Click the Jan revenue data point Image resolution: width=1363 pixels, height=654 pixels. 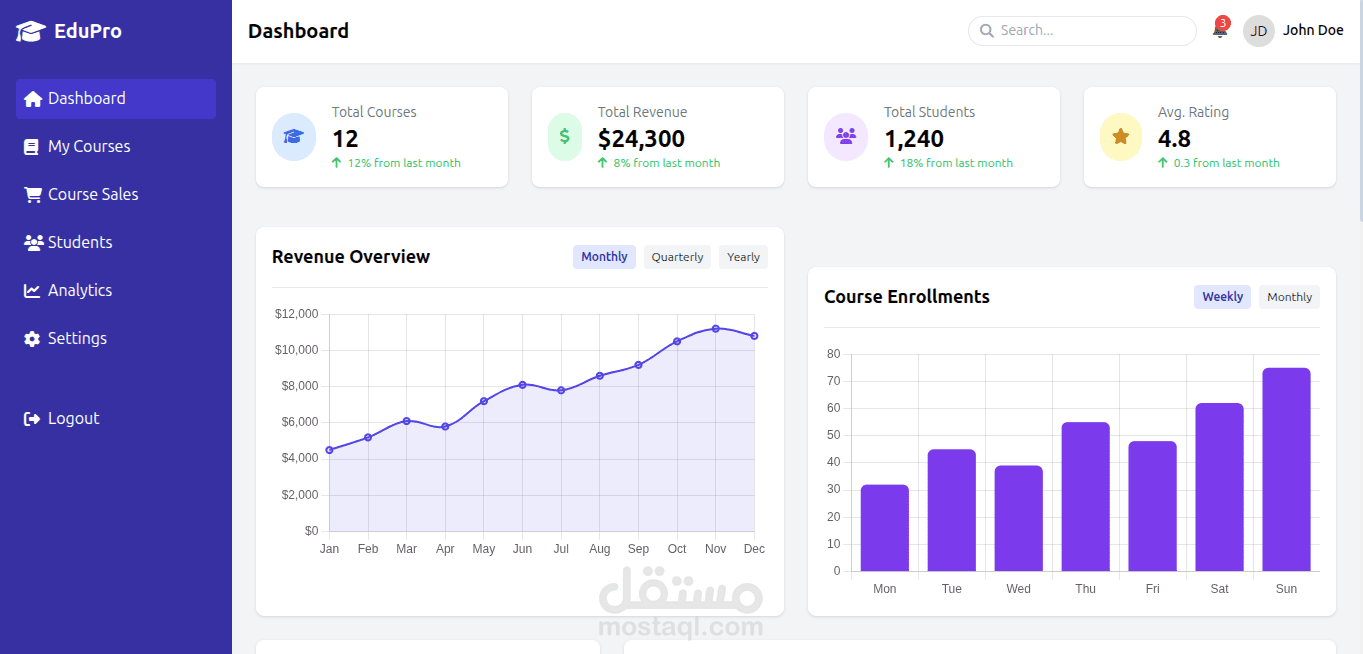[330, 450]
